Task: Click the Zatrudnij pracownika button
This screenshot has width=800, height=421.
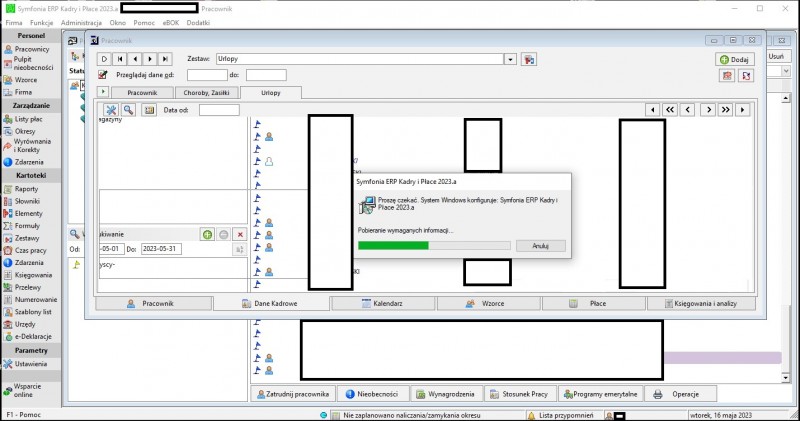Action: point(293,394)
